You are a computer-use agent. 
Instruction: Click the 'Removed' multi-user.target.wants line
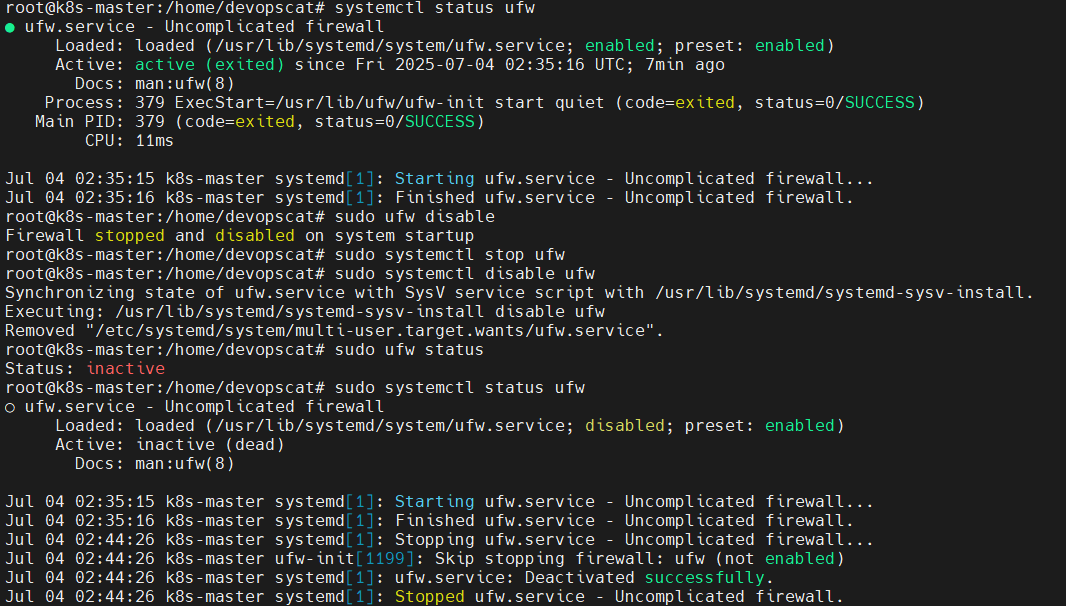tap(334, 331)
